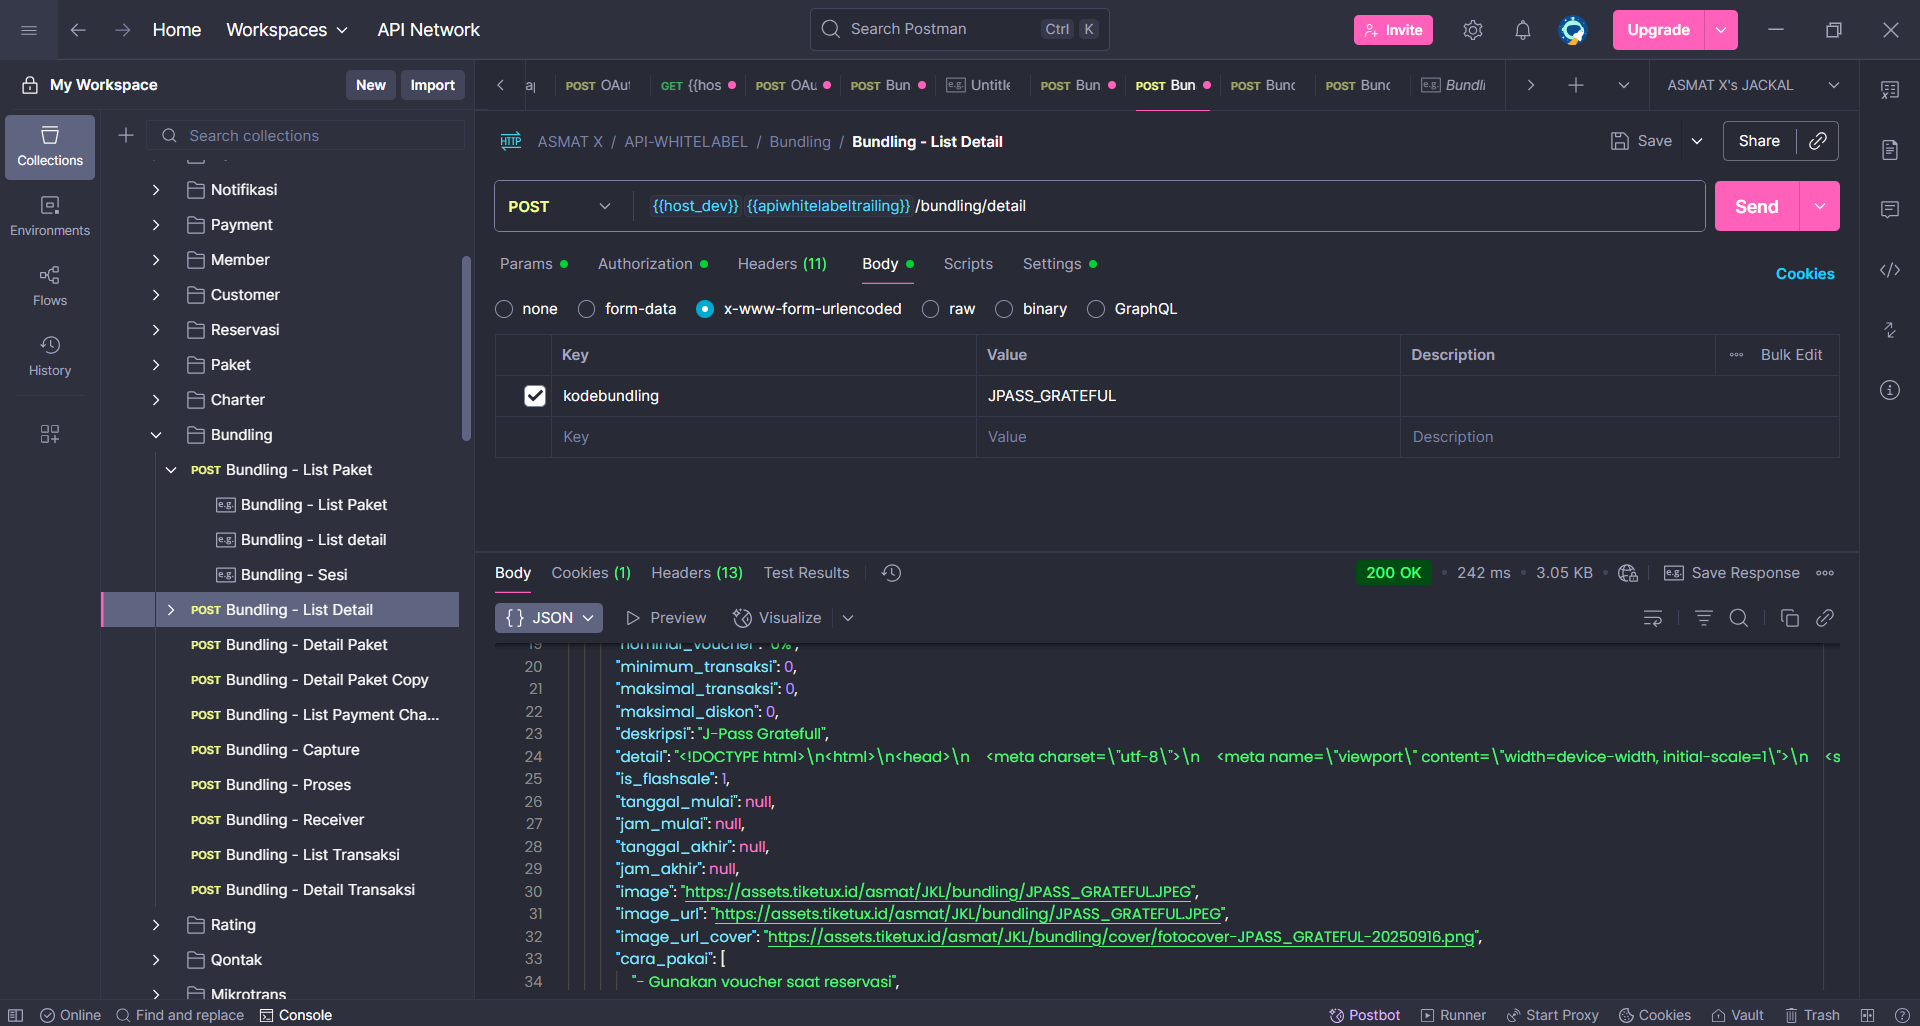This screenshot has height=1026, width=1920.
Task: Copy response body using copy icon
Action: tap(1789, 618)
